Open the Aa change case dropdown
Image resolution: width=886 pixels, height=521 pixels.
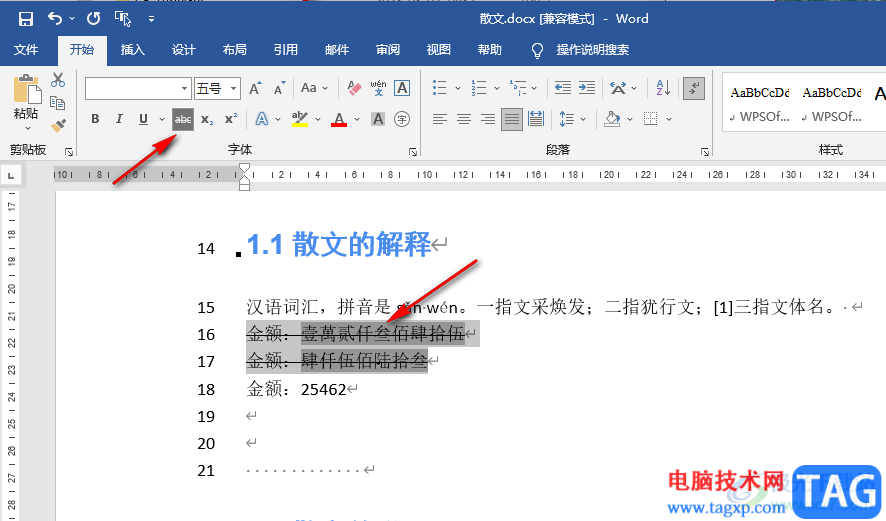pyautogui.click(x=314, y=88)
